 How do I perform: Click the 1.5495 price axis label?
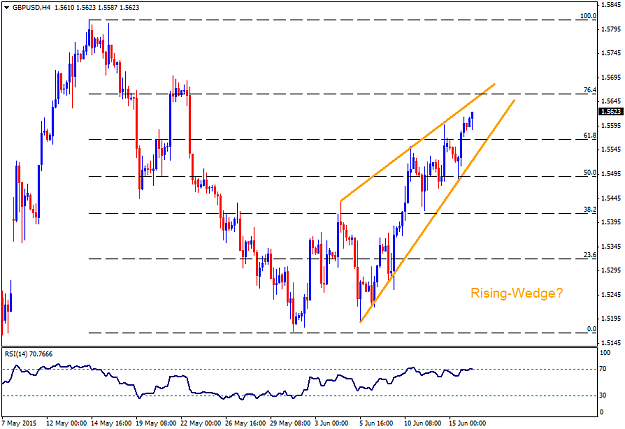coord(612,174)
